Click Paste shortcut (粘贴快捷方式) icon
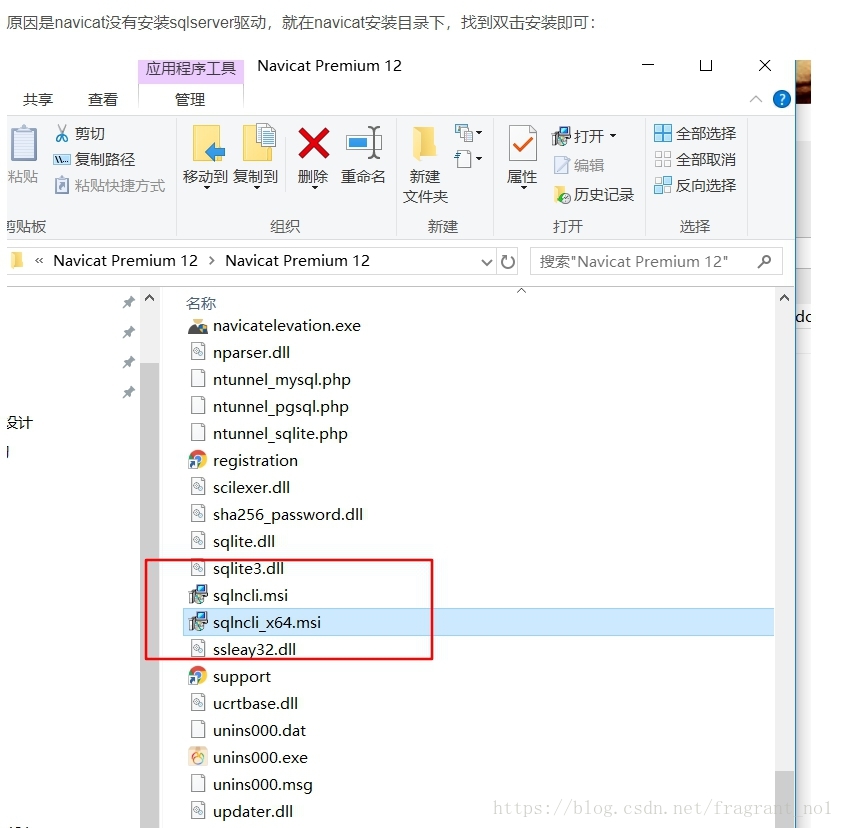The width and height of the screenshot is (844, 828). point(62,185)
